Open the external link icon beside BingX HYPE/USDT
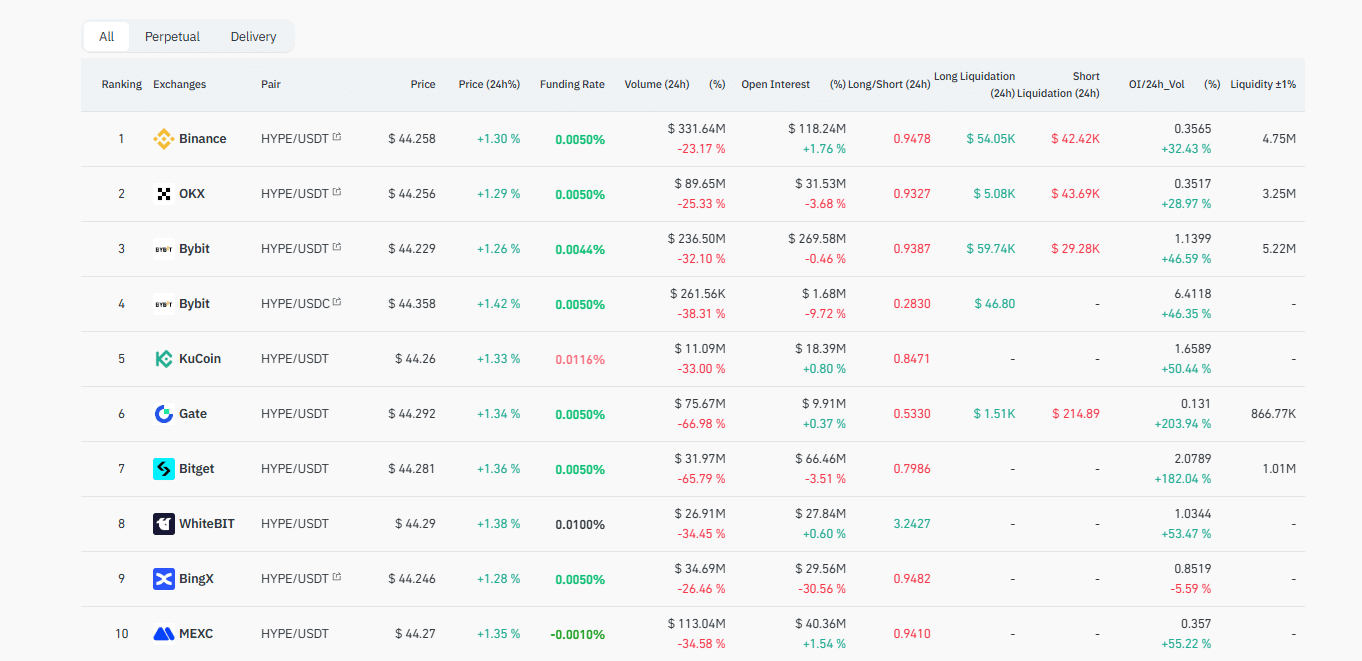Screen dimensions: 1362x661 [337, 577]
